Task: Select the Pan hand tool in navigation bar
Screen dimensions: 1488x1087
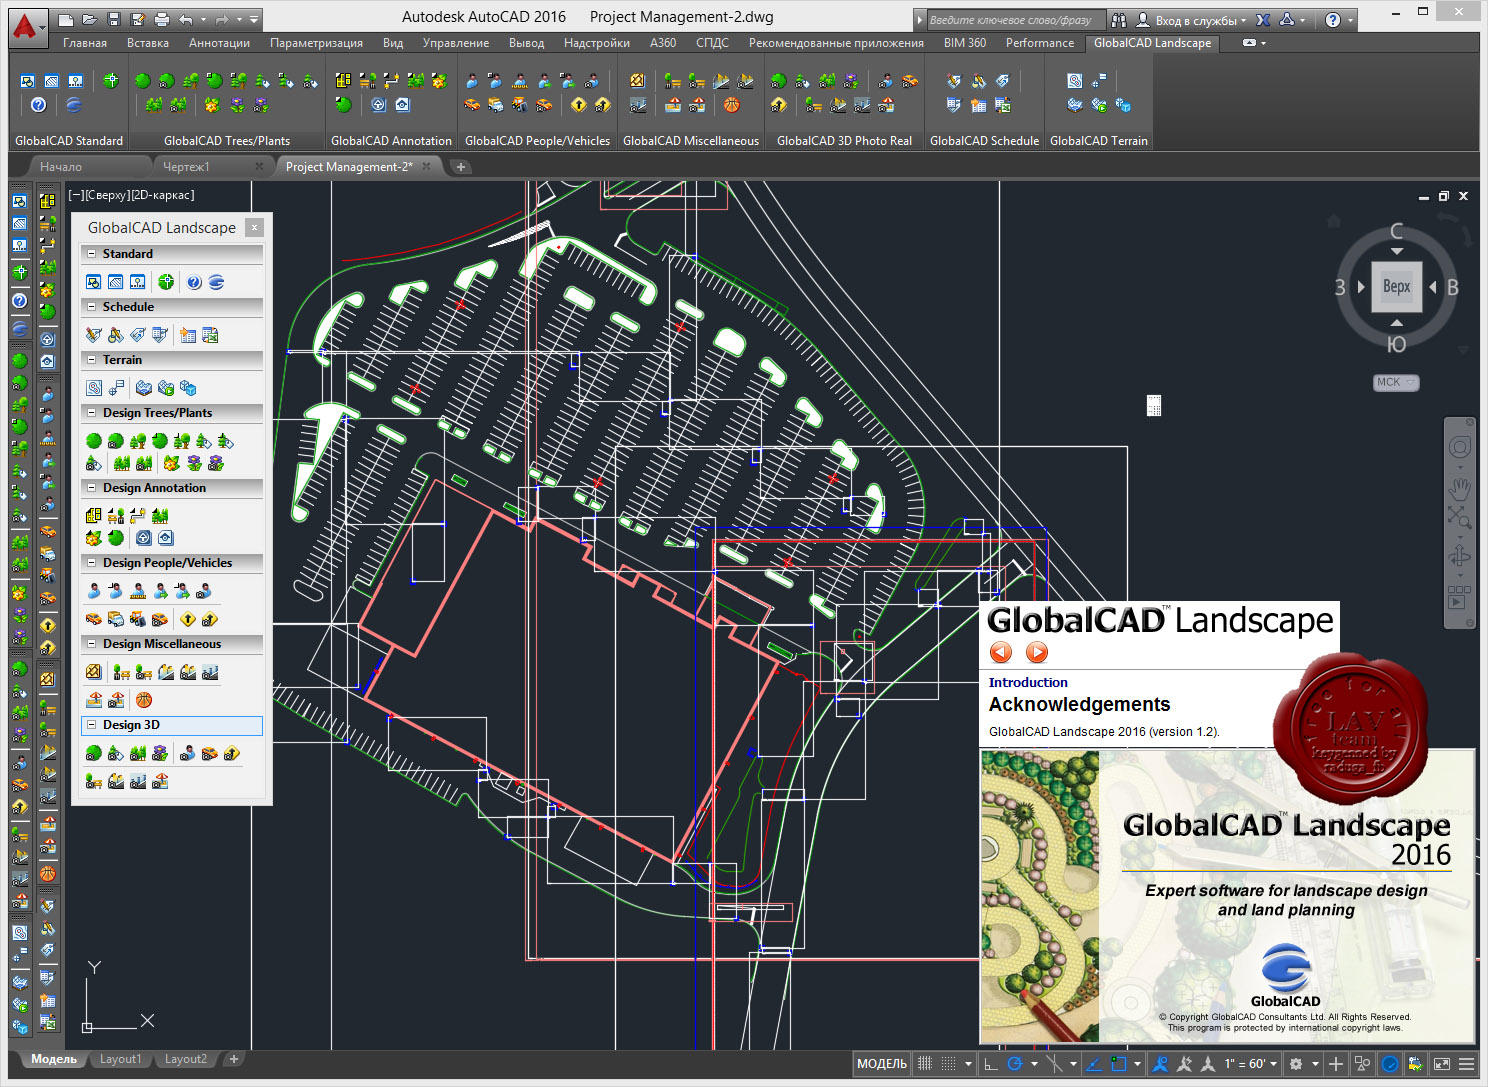Action: tap(1460, 488)
